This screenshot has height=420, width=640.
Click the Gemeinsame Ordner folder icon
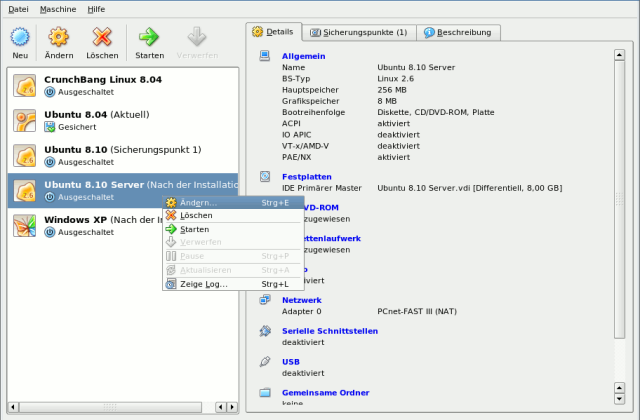[x=265, y=393]
